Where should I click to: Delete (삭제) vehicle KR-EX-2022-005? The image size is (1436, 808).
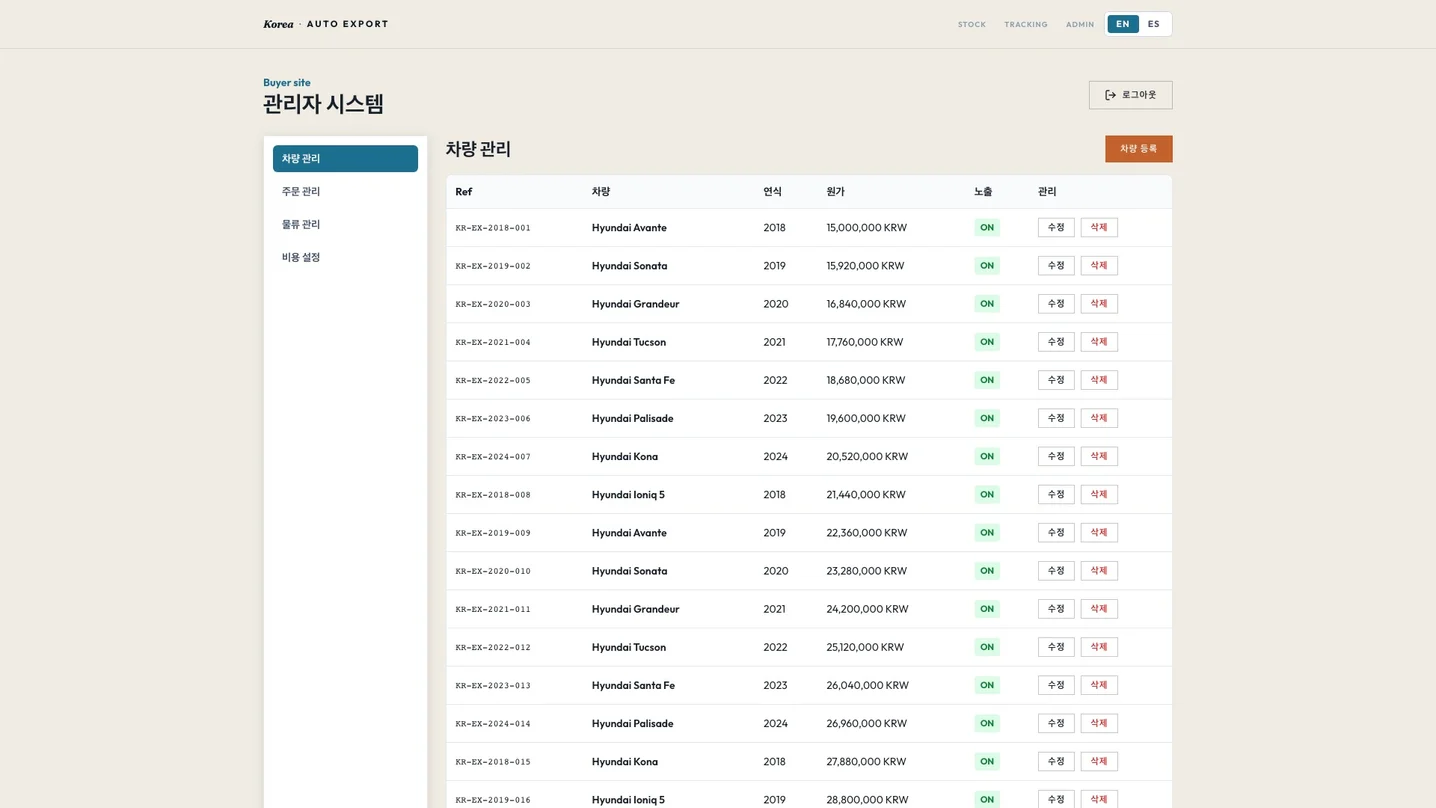(x=1099, y=380)
